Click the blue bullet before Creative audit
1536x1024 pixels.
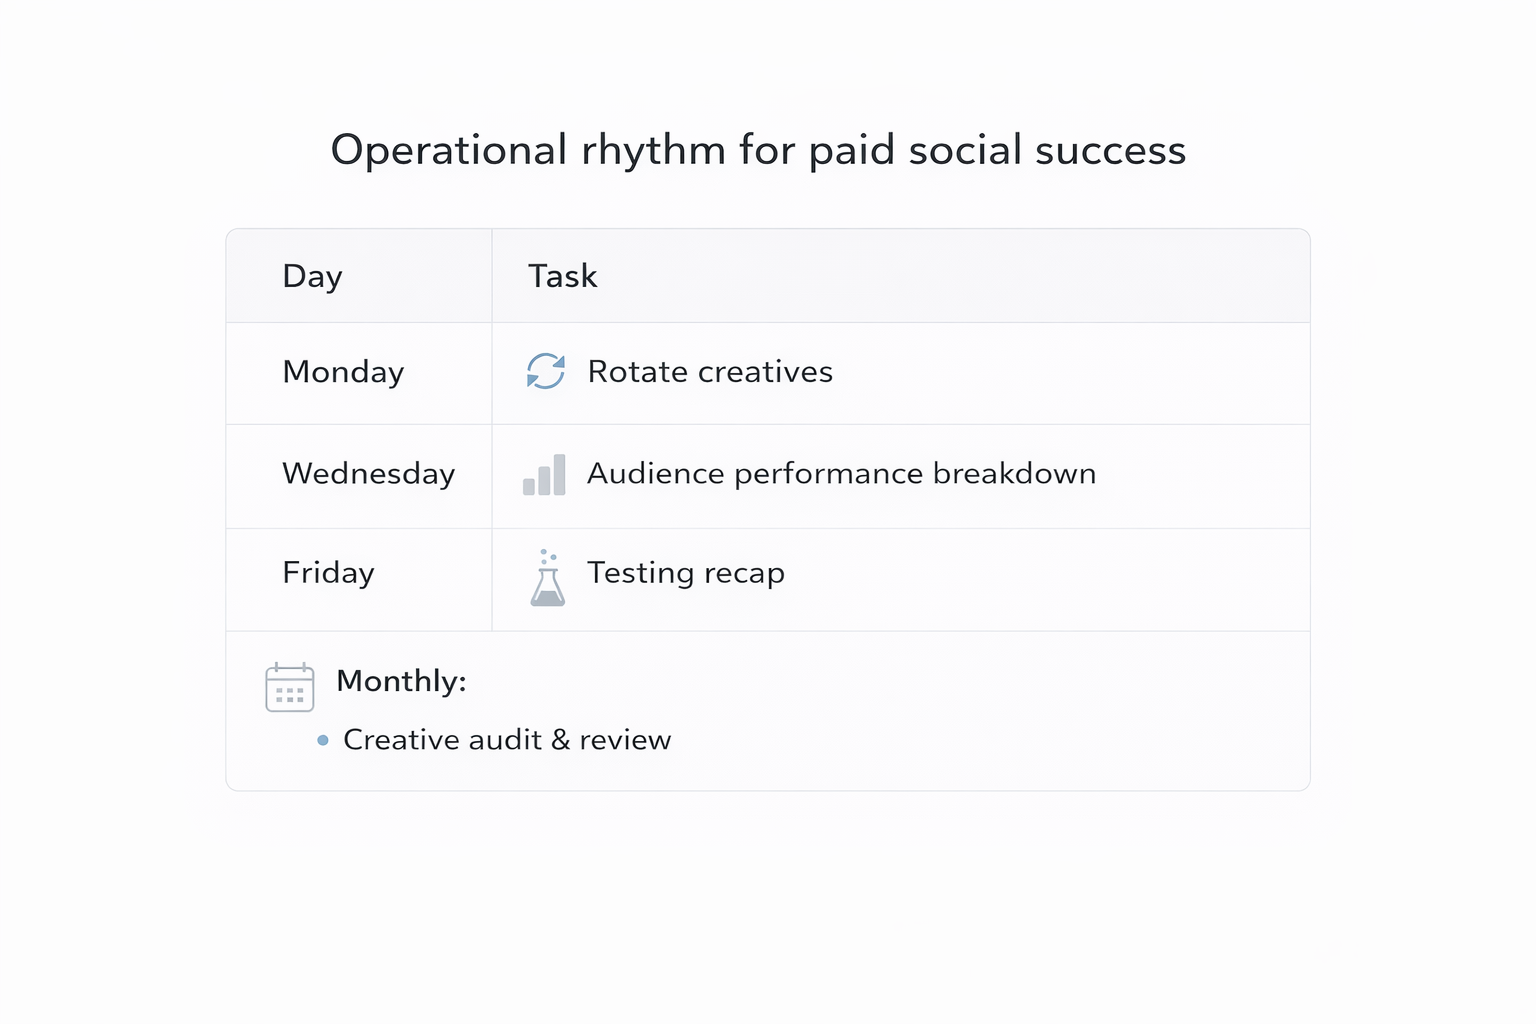tap(322, 740)
